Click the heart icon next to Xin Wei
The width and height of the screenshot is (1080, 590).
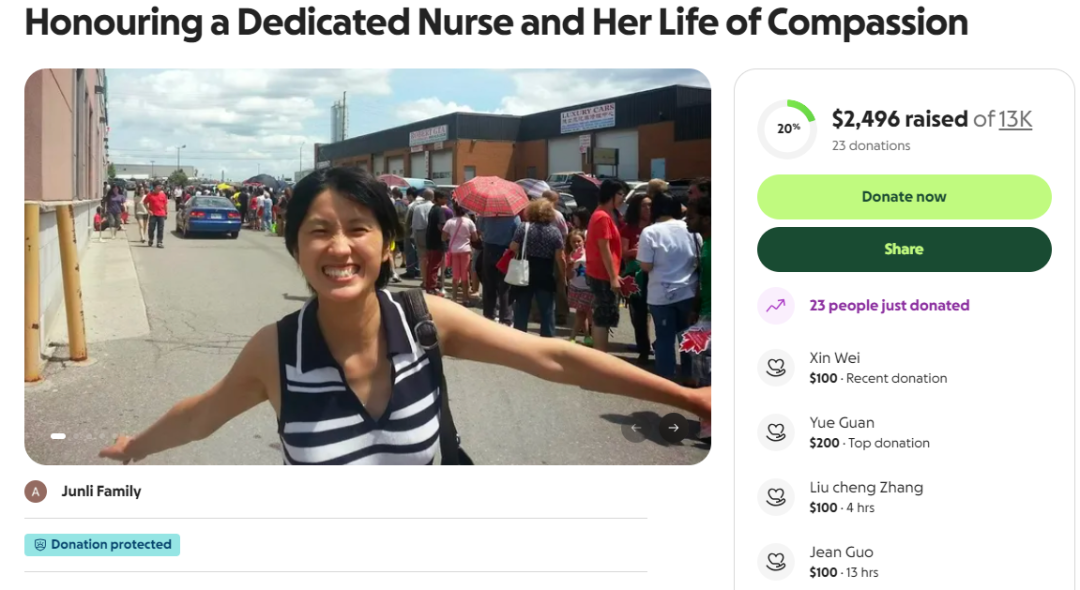[776, 368]
